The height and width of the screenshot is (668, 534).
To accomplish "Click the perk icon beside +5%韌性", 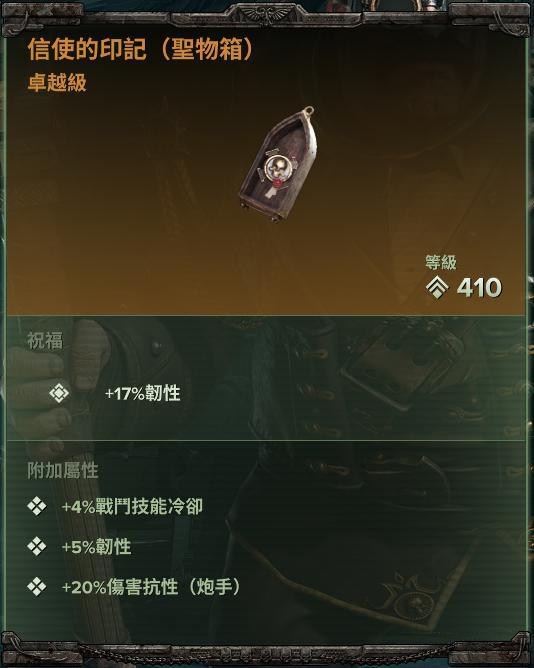I will point(37,547).
